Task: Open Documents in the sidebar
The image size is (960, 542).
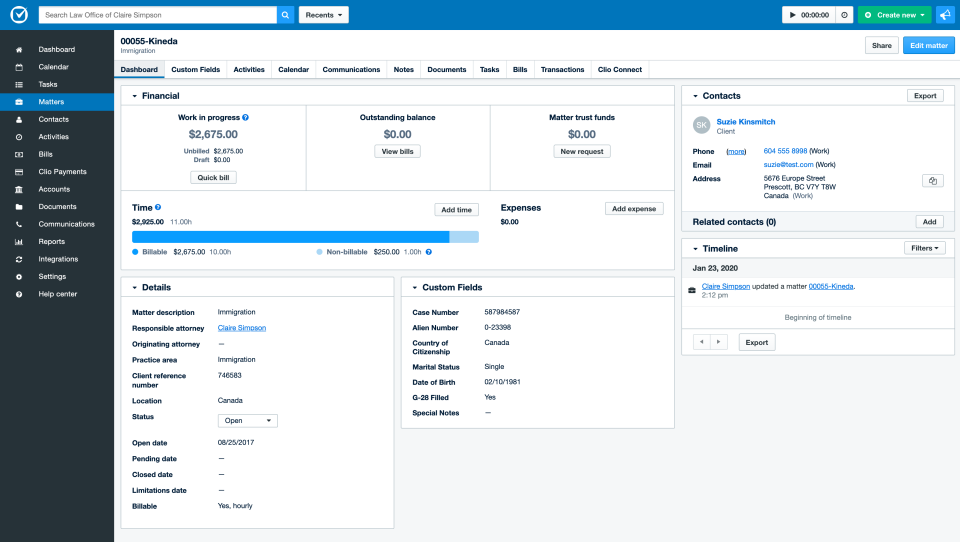Action: pyautogui.click(x=57, y=206)
